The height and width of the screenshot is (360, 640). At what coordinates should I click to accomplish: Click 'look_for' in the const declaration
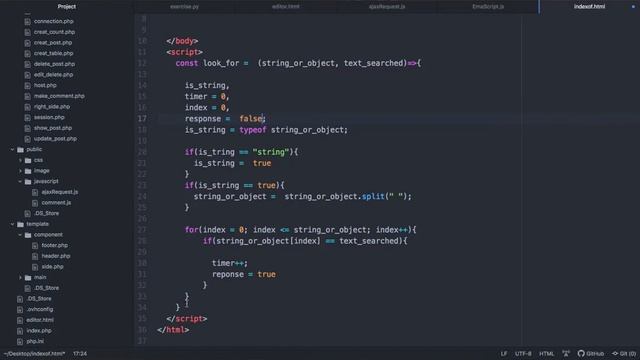(x=221, y=63)
